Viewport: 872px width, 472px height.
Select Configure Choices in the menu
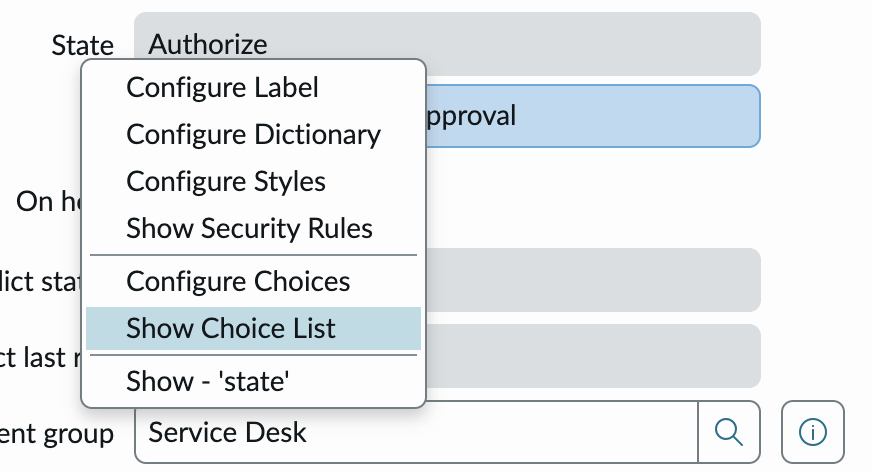(238, 281)
